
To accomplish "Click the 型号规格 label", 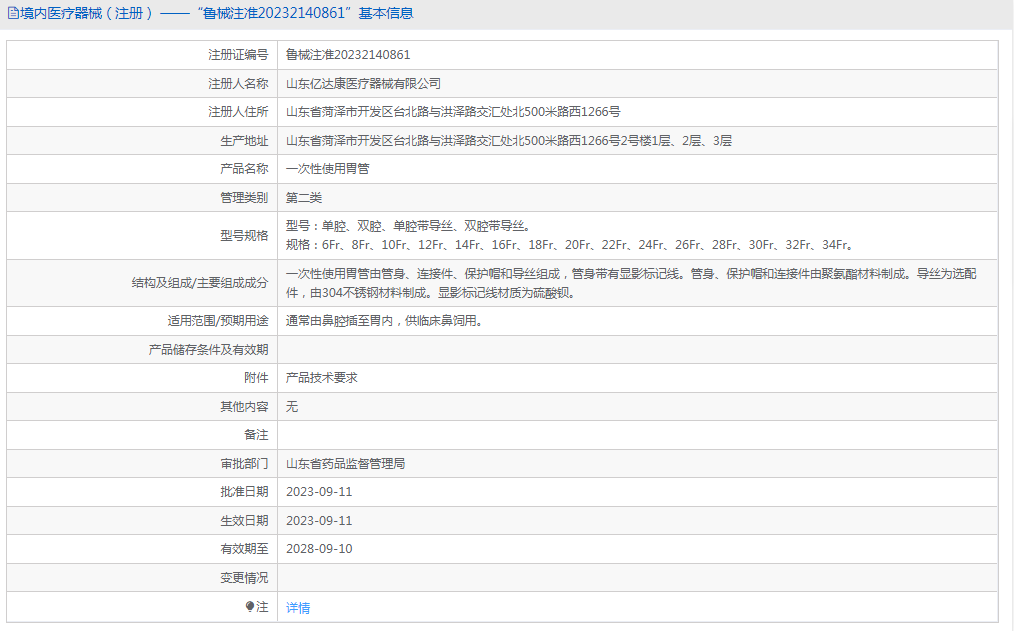I will (244, 235).
